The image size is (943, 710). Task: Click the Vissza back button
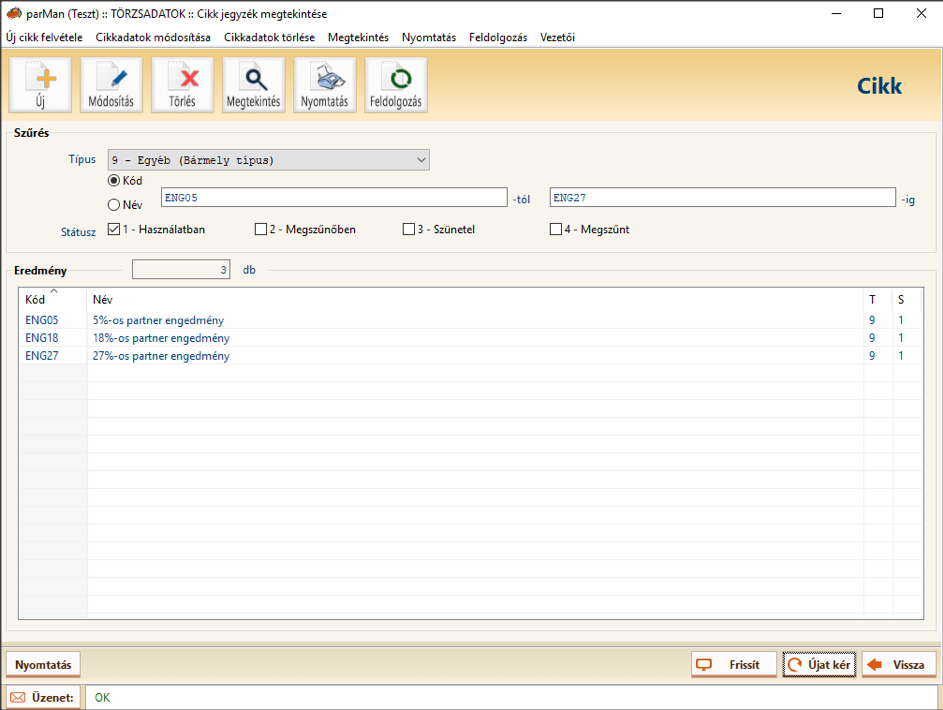pos(899,665)
